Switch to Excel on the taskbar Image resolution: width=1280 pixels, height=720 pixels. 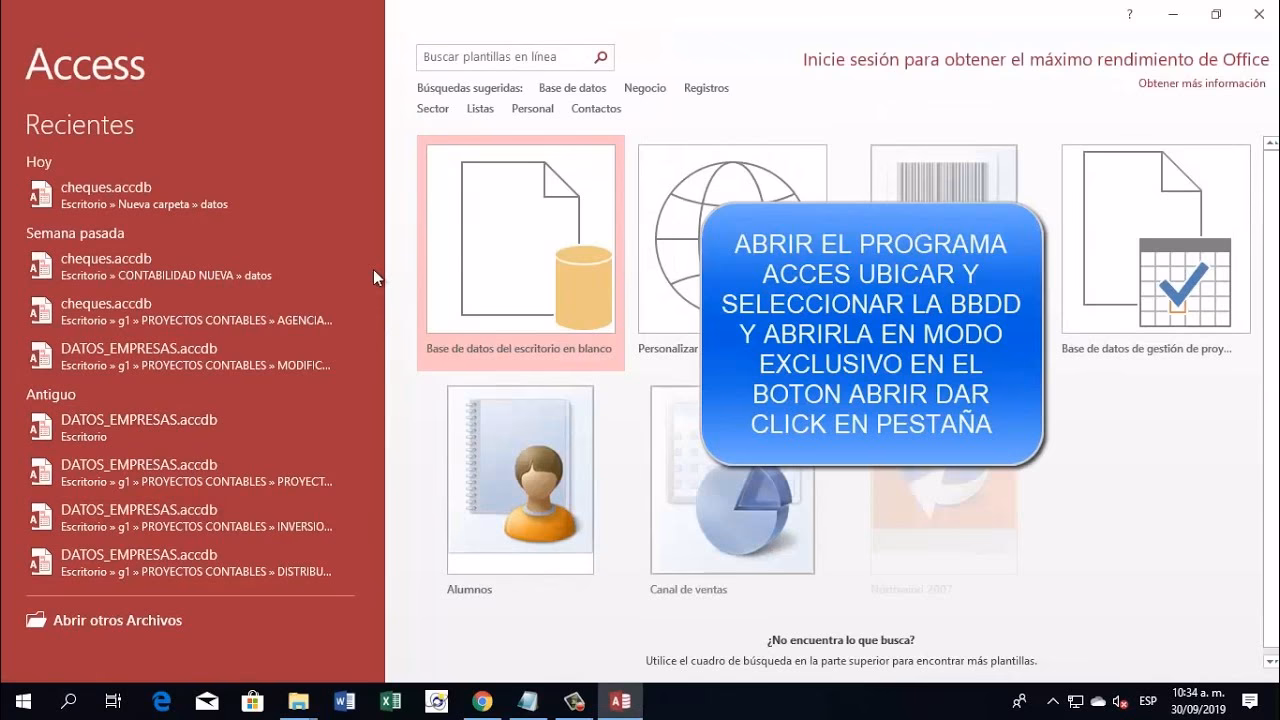(x=390, y=701)
